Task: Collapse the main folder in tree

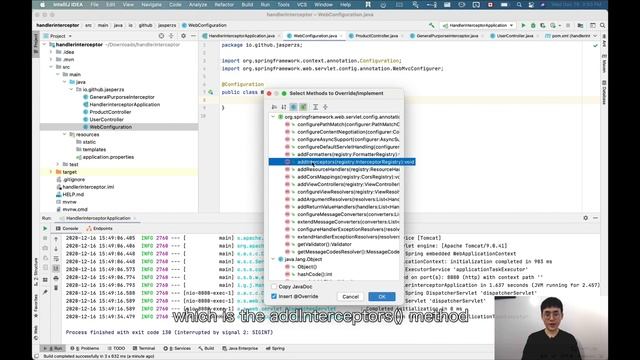Action: pos(58,74)
